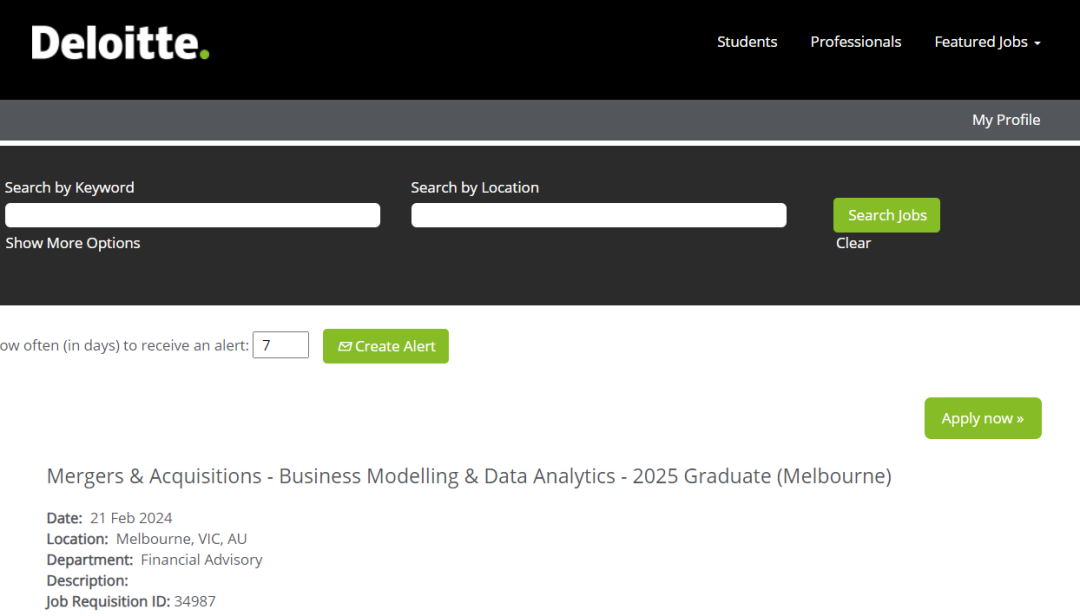
Task: Go to the Students section
Action: pyautogui.click(x=747, y=42)
